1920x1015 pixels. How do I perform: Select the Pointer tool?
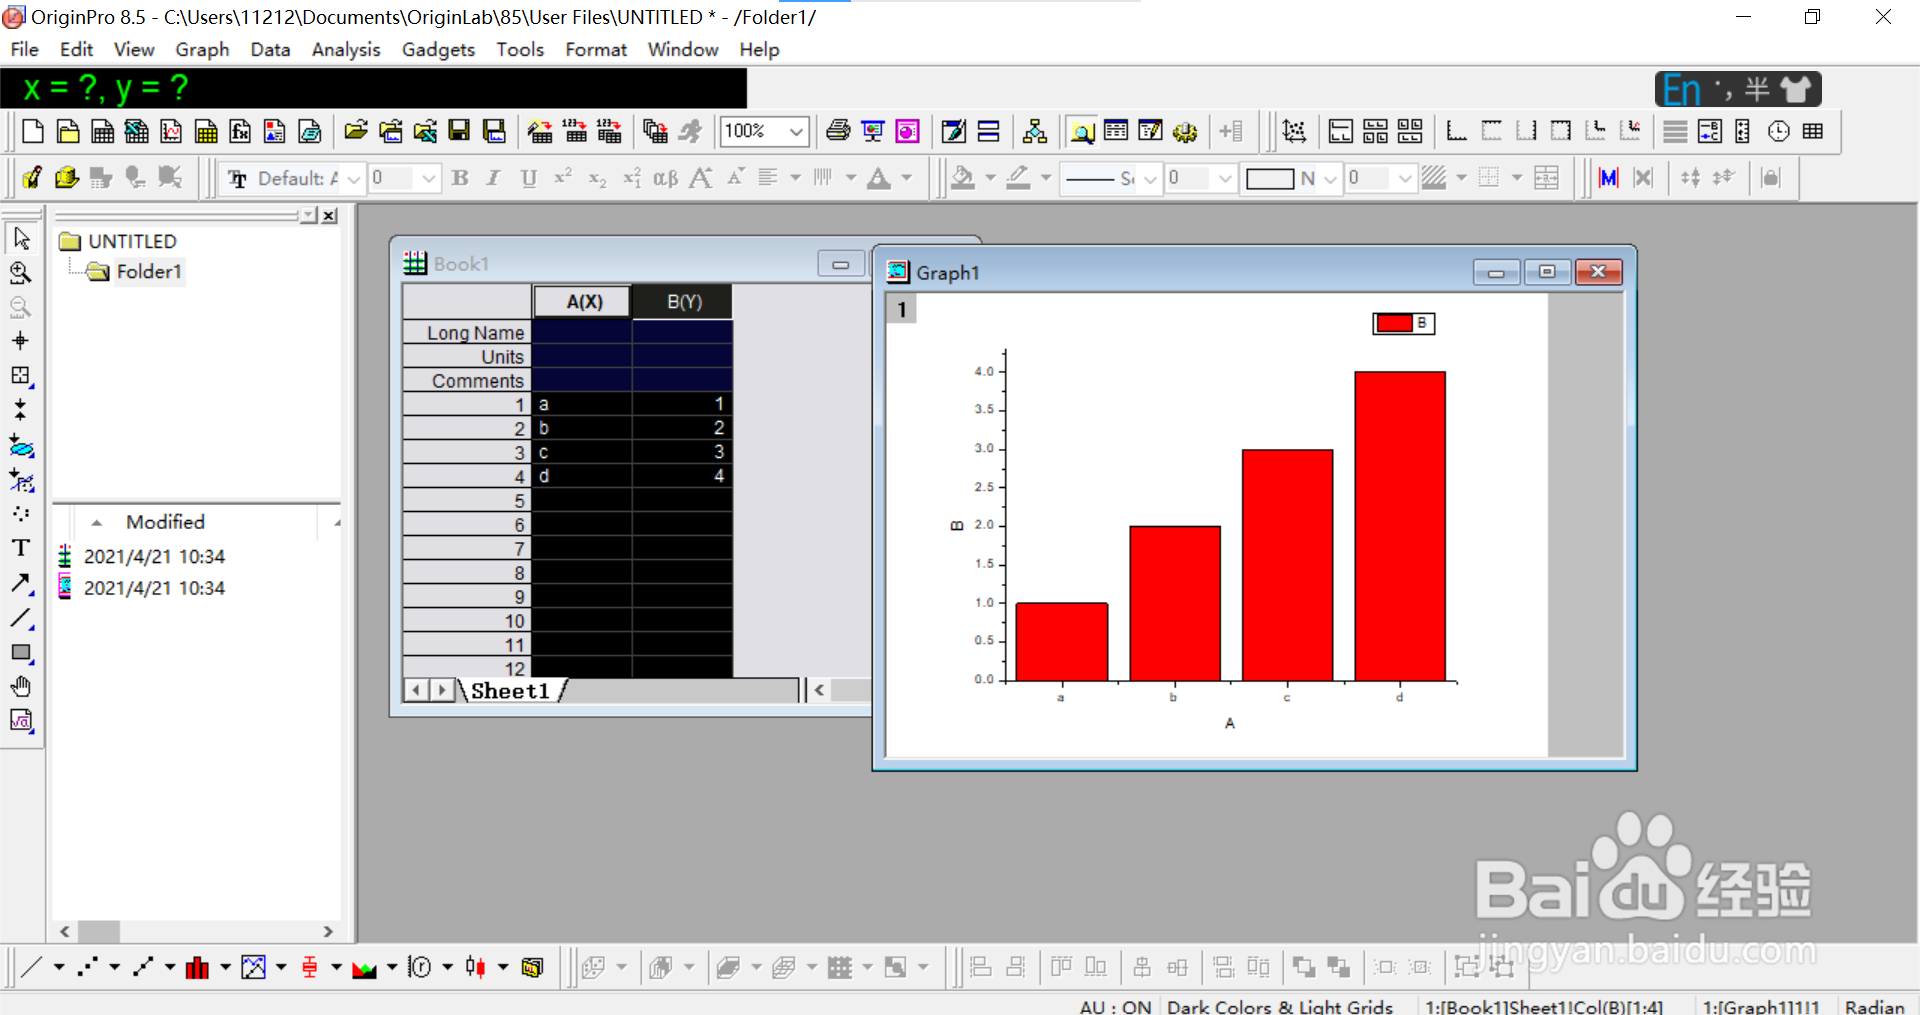(21, 239)
